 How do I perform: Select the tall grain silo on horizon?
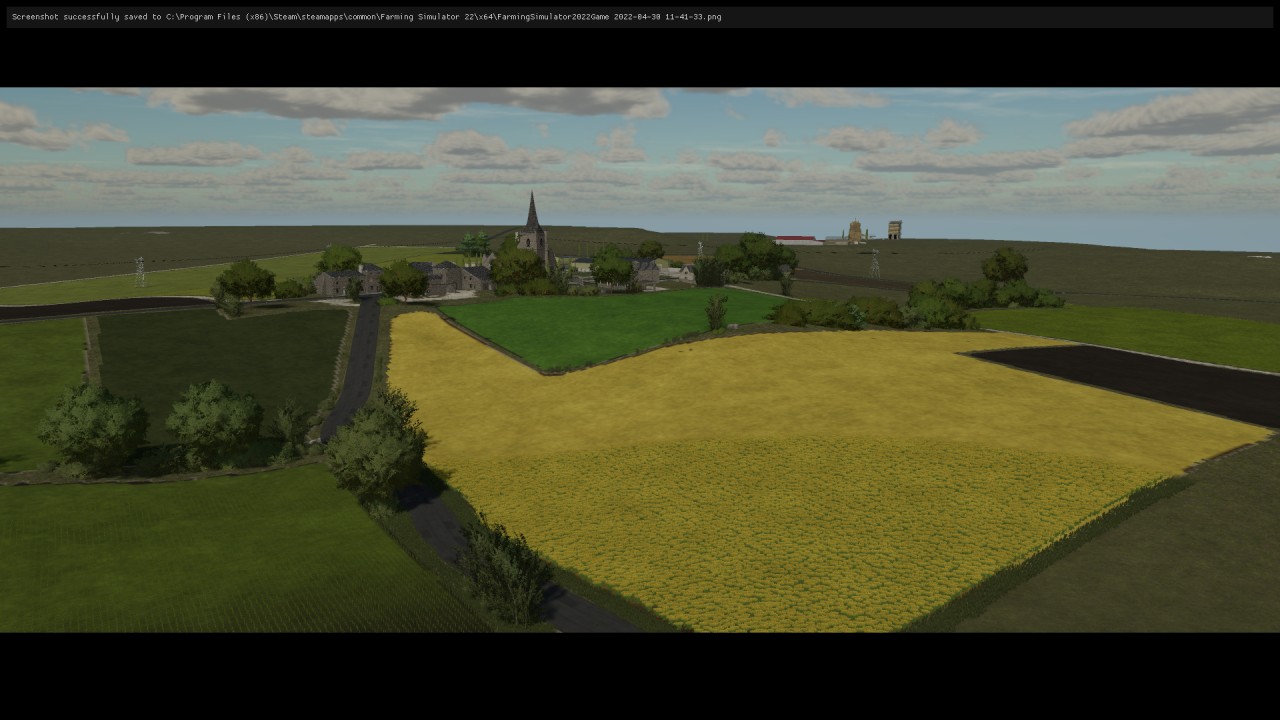(855, 232)
